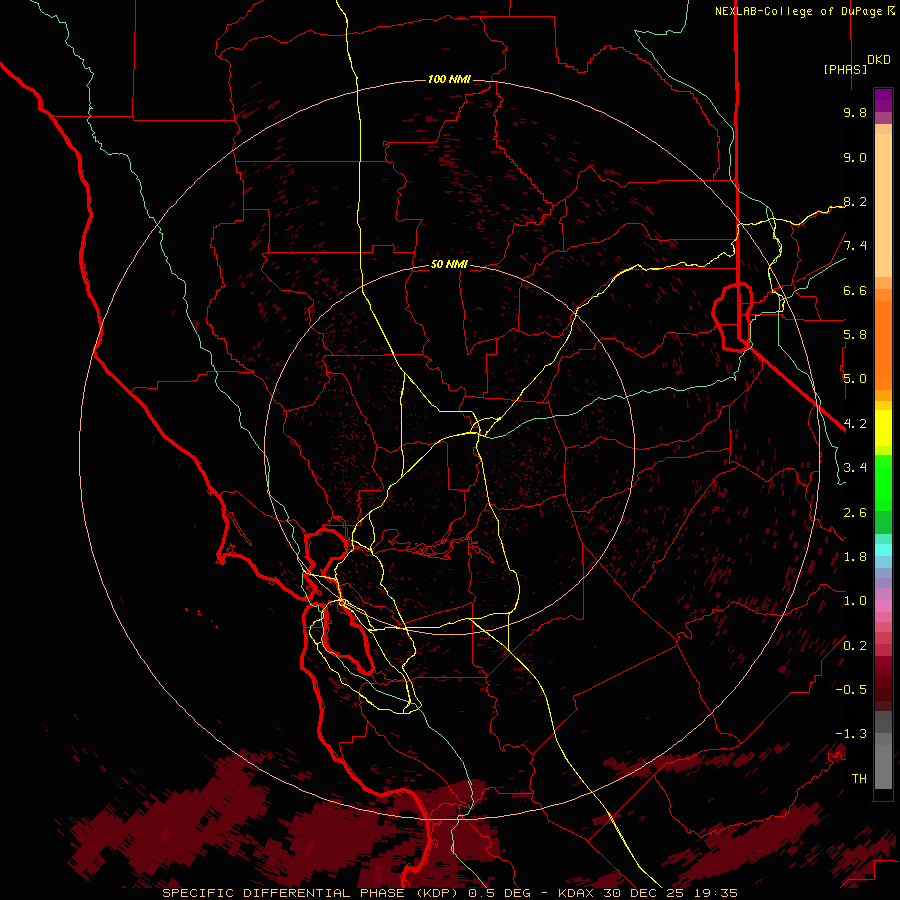Click the 0.5 DEG elevation text
The height and width of the screenshot is (900, 900).
pos(498,893)
